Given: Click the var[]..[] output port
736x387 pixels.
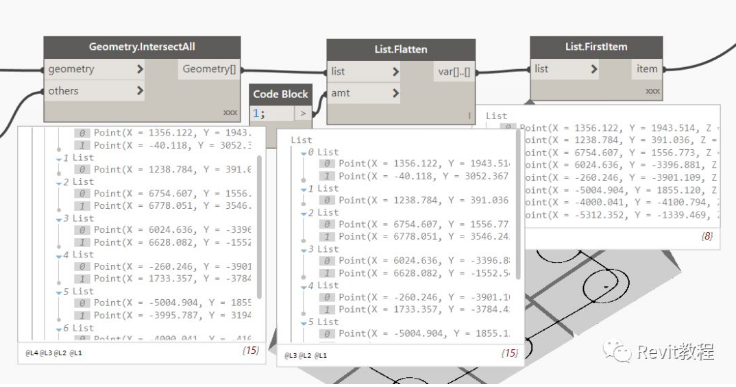Looking at the screenshot, I should pos(453,71).
